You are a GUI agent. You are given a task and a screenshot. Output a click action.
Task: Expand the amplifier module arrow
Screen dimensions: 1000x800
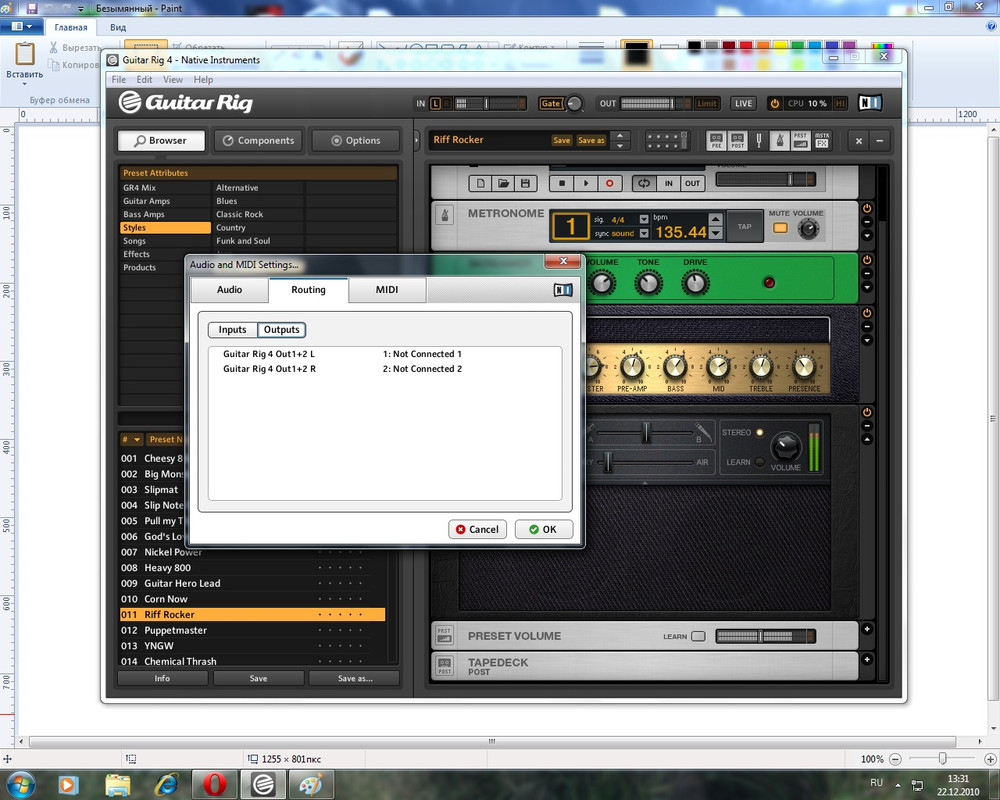(867, 341)
